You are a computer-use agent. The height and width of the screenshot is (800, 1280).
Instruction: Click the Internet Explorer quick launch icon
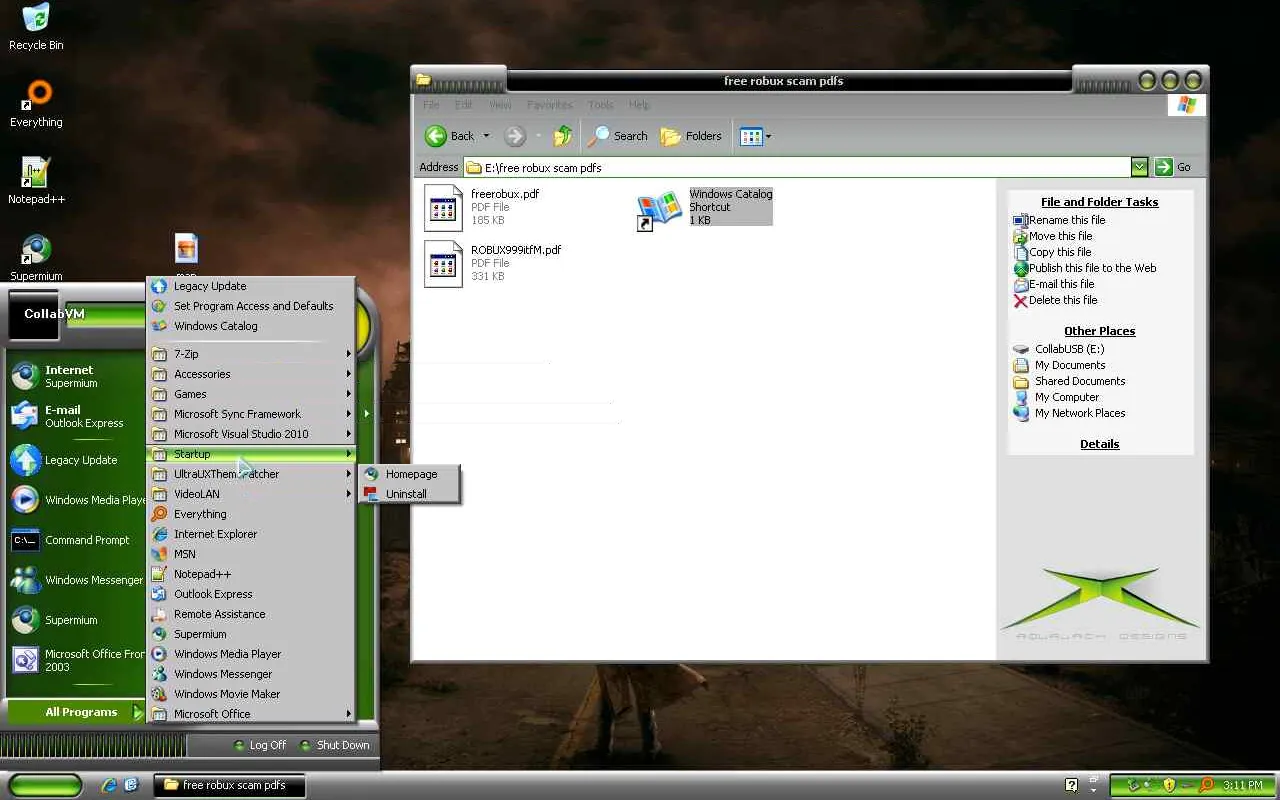[110, 785]
